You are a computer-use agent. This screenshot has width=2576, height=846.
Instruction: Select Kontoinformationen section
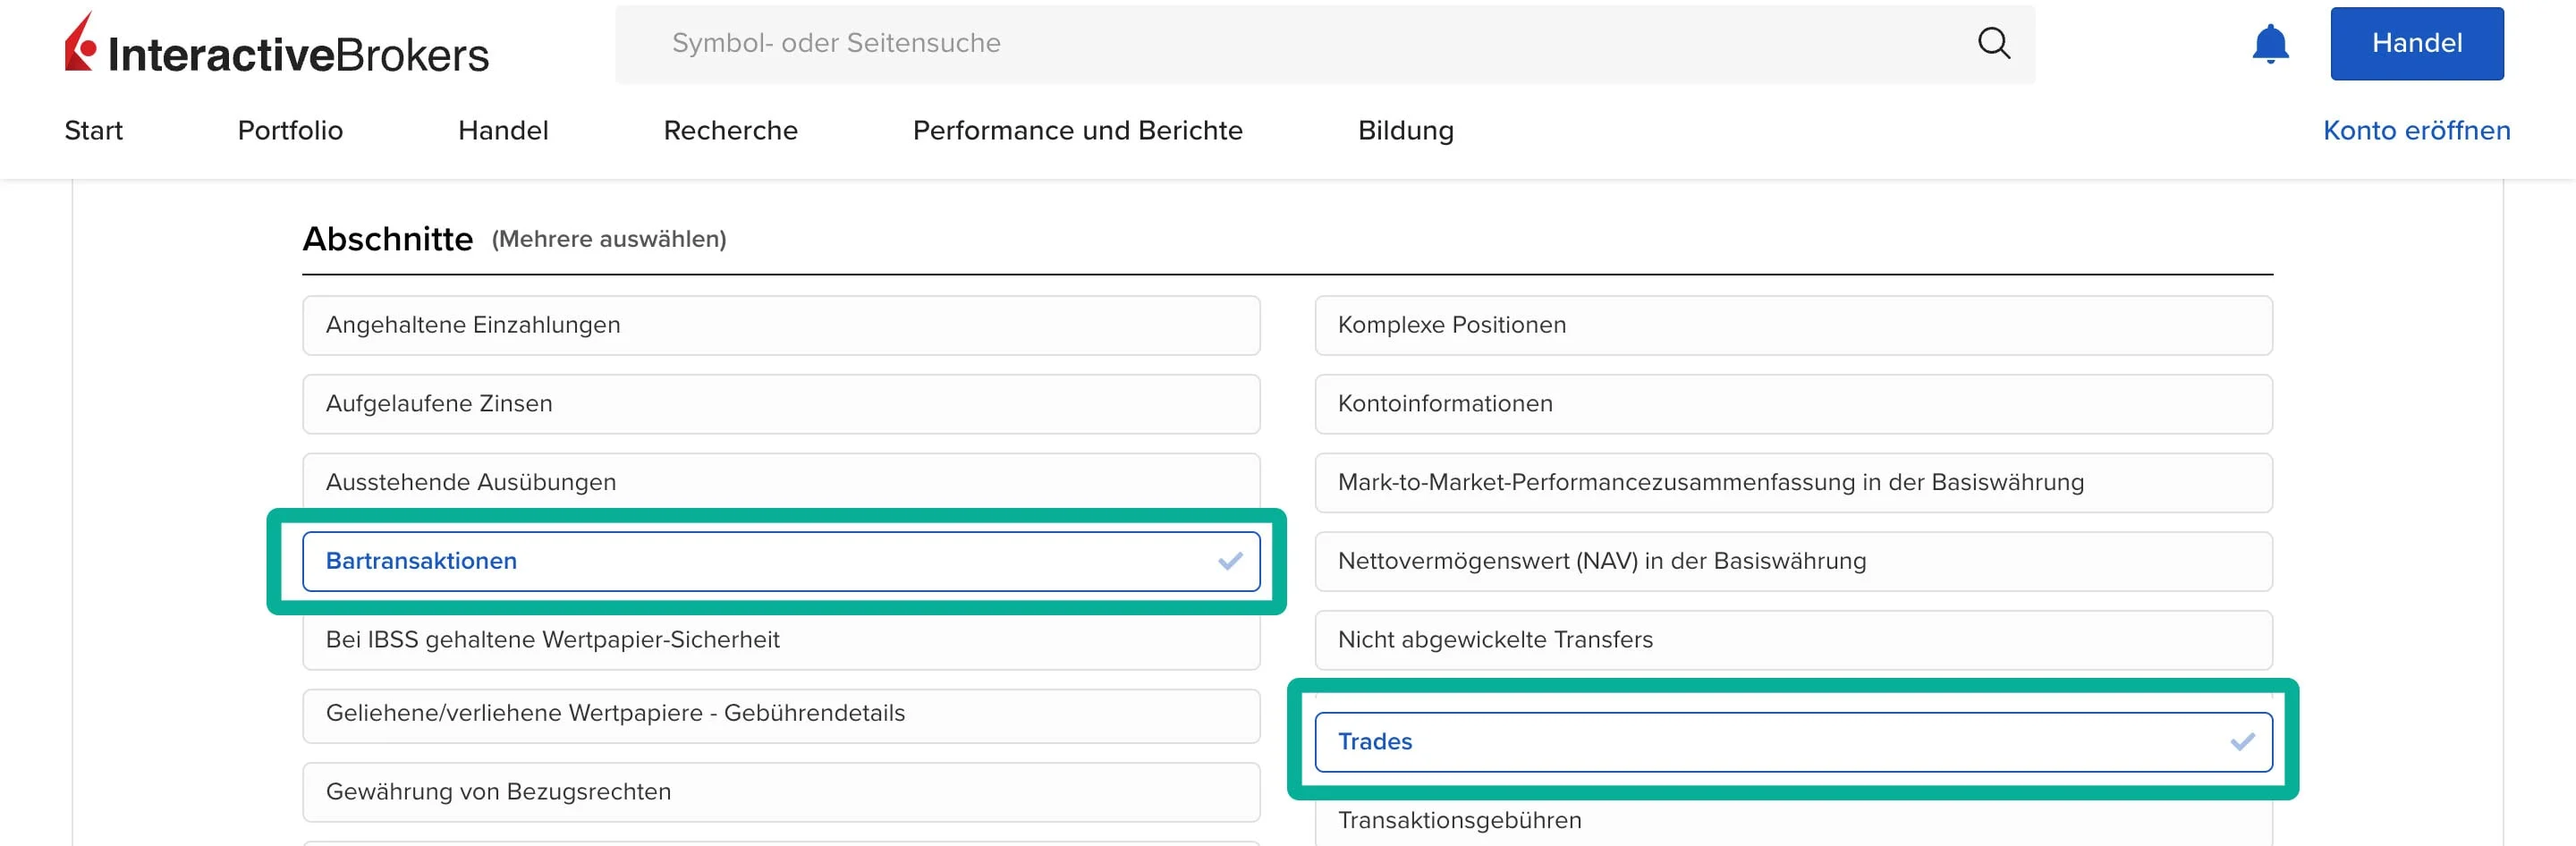click(1792, 404)
